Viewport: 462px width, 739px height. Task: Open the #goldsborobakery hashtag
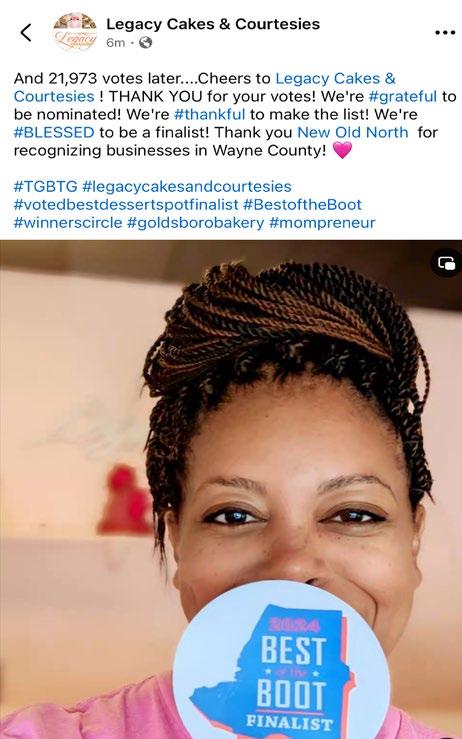point(196,223)
